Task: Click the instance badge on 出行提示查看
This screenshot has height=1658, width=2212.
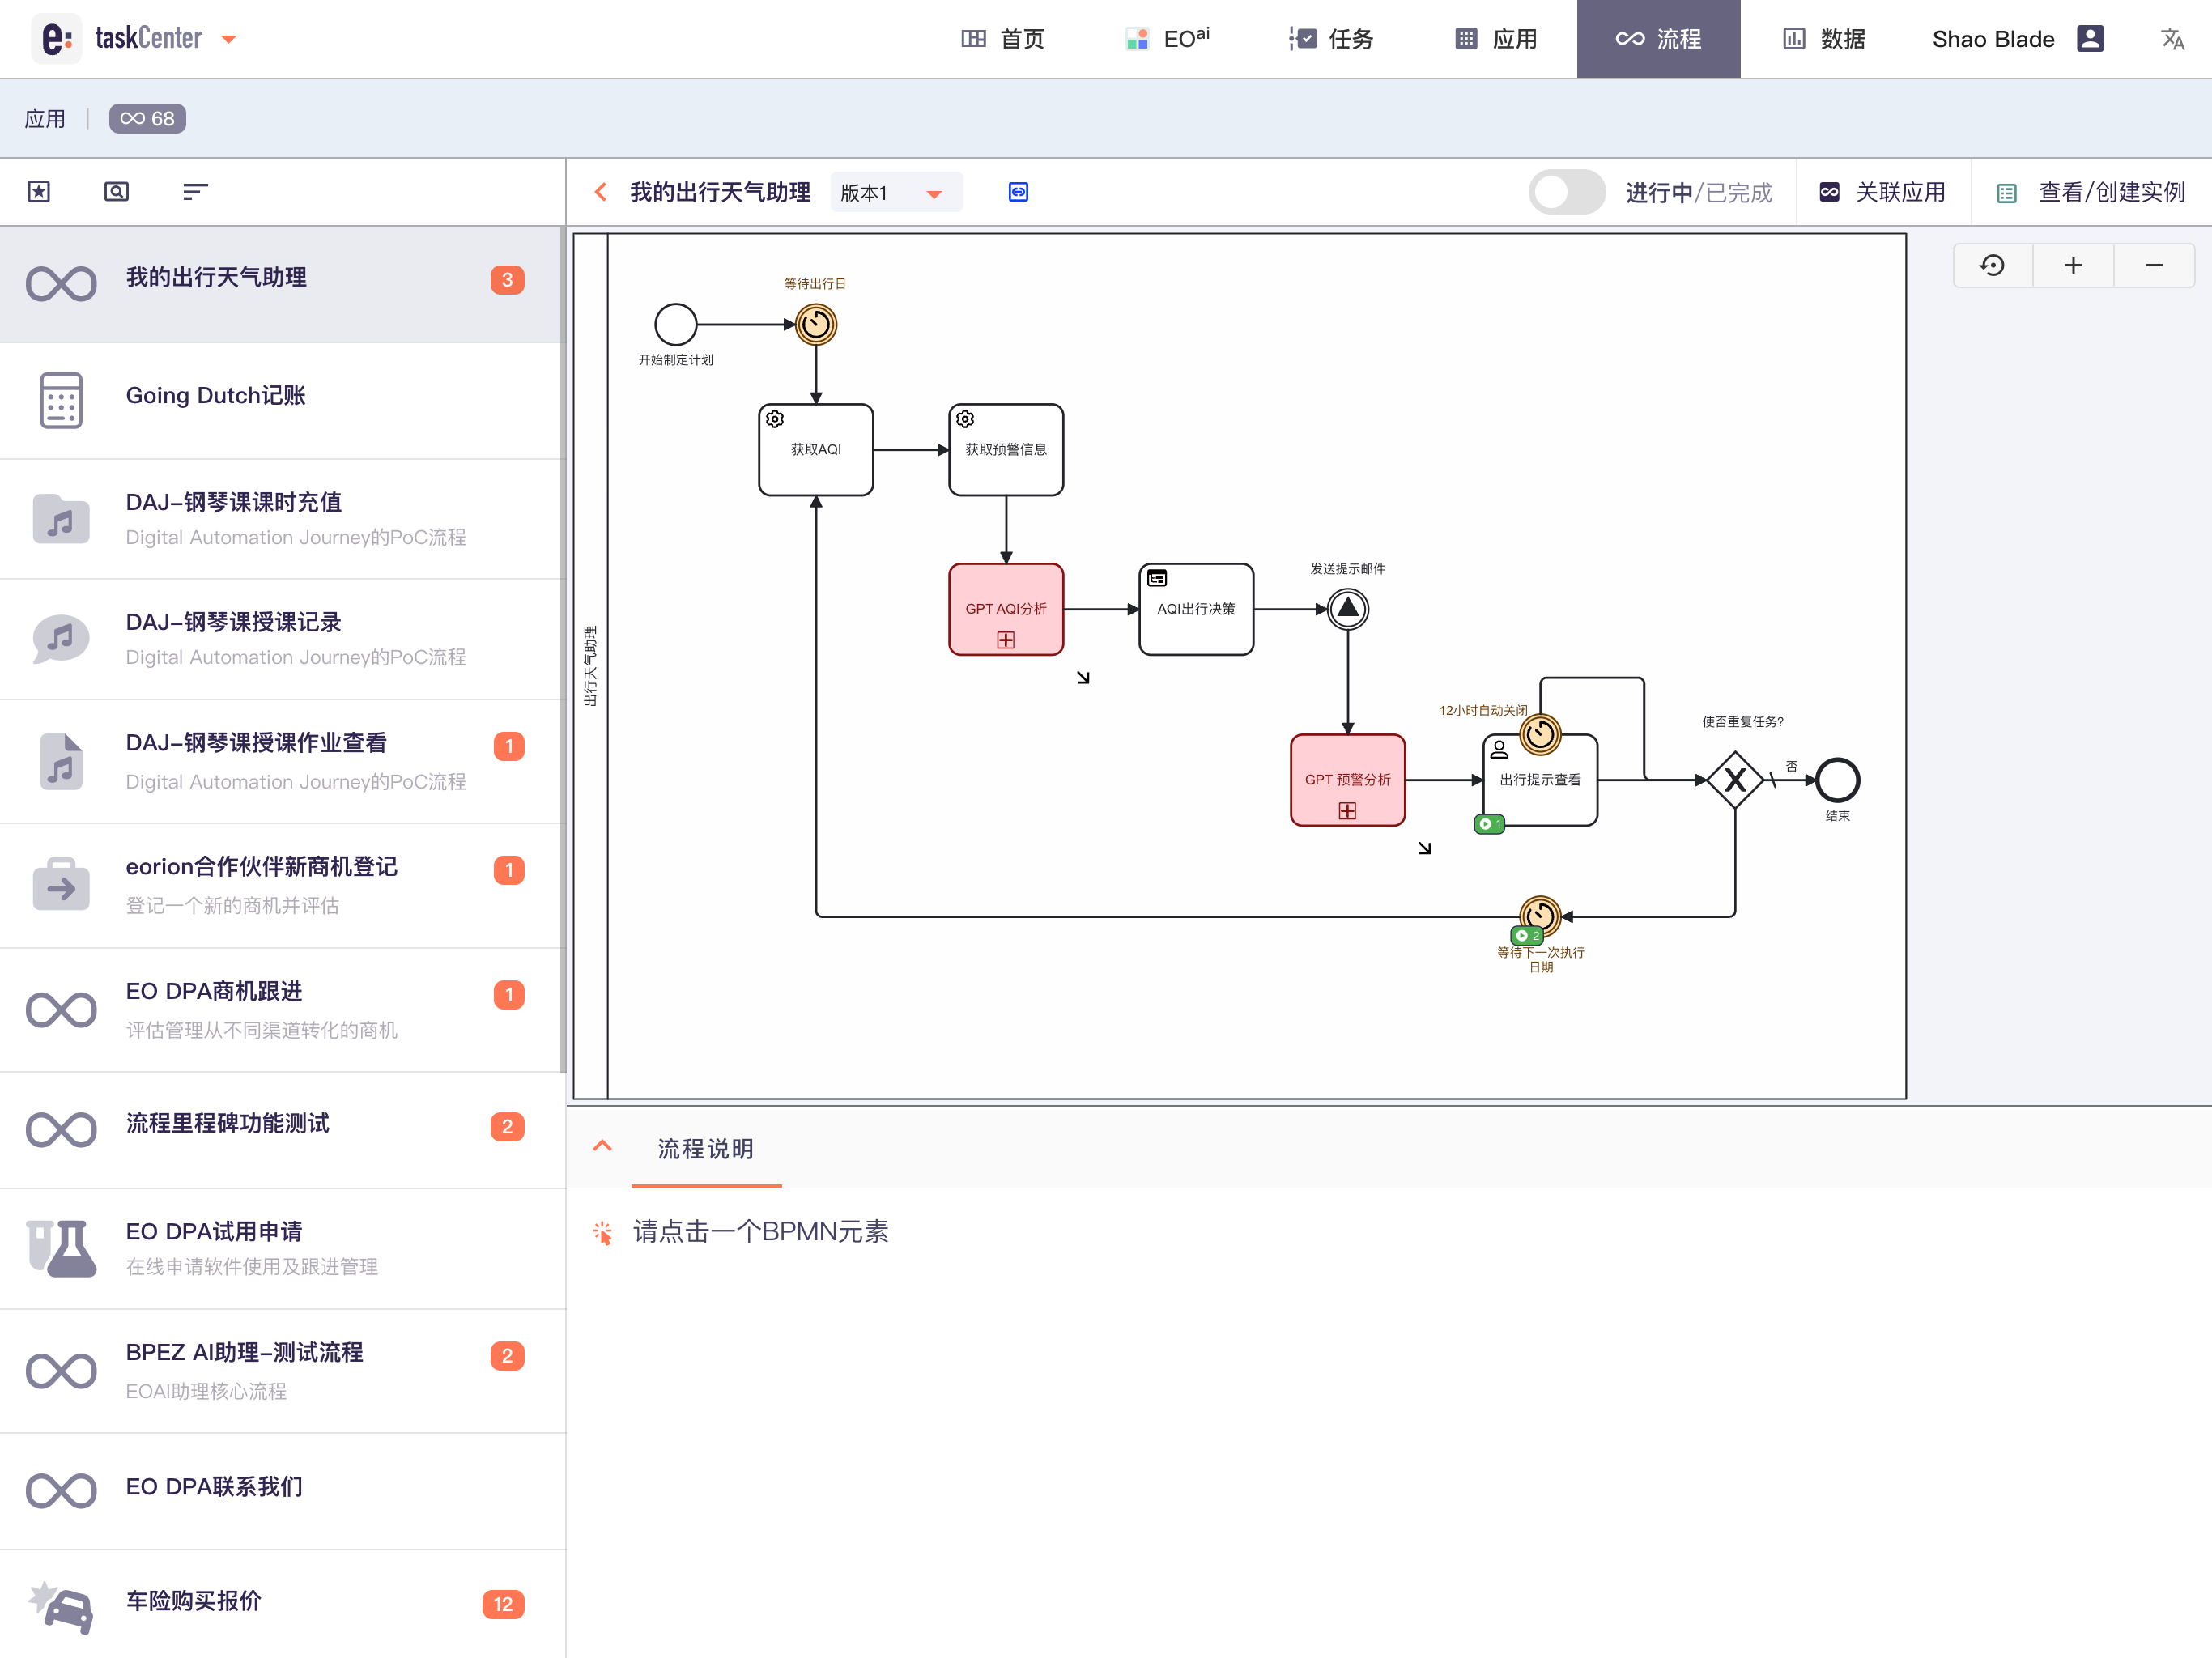Action: click(x=1490, y=824)
